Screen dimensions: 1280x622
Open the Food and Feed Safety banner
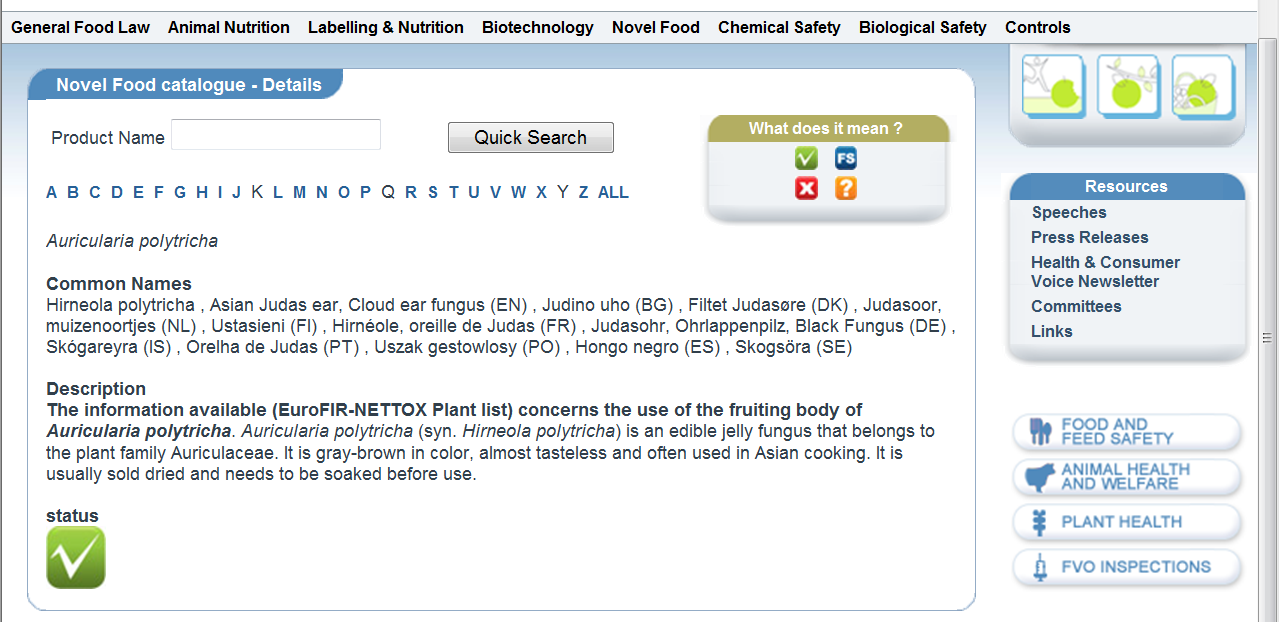point(1128,432)
